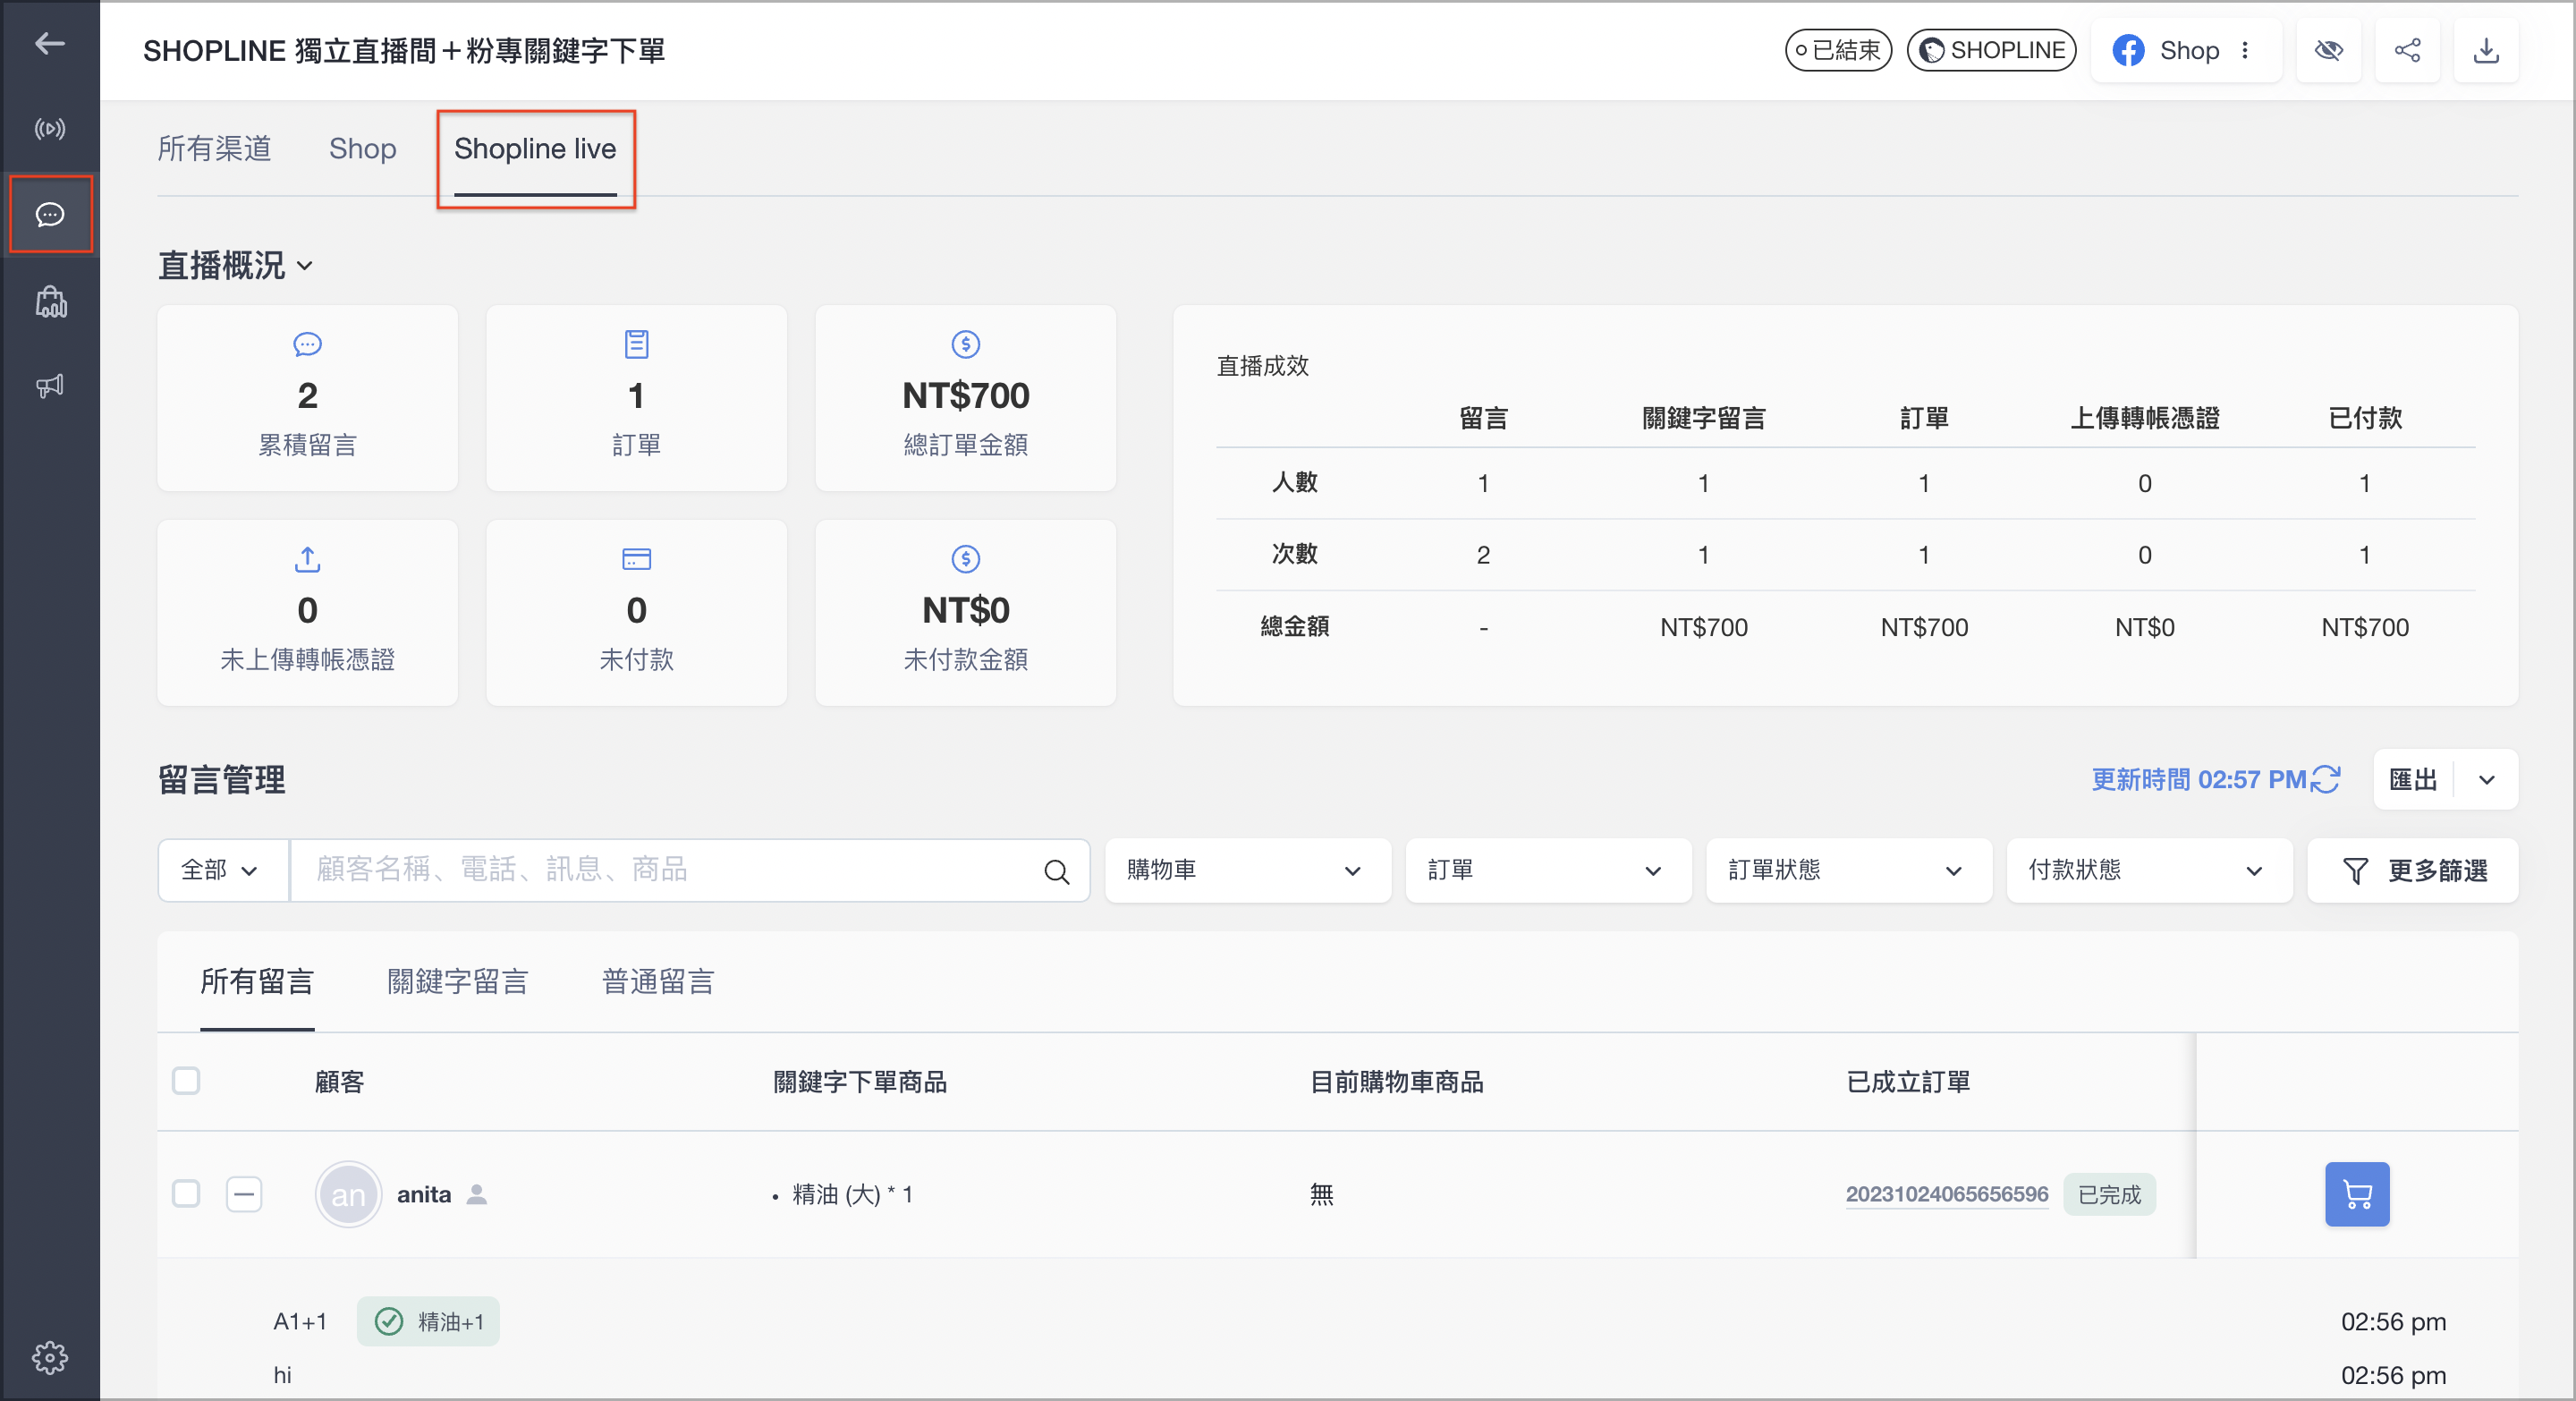This screenshot has height=1401, width=2576.
Task: Collapse anita's comment row with minus button
Action: [x=244, y=1194]
